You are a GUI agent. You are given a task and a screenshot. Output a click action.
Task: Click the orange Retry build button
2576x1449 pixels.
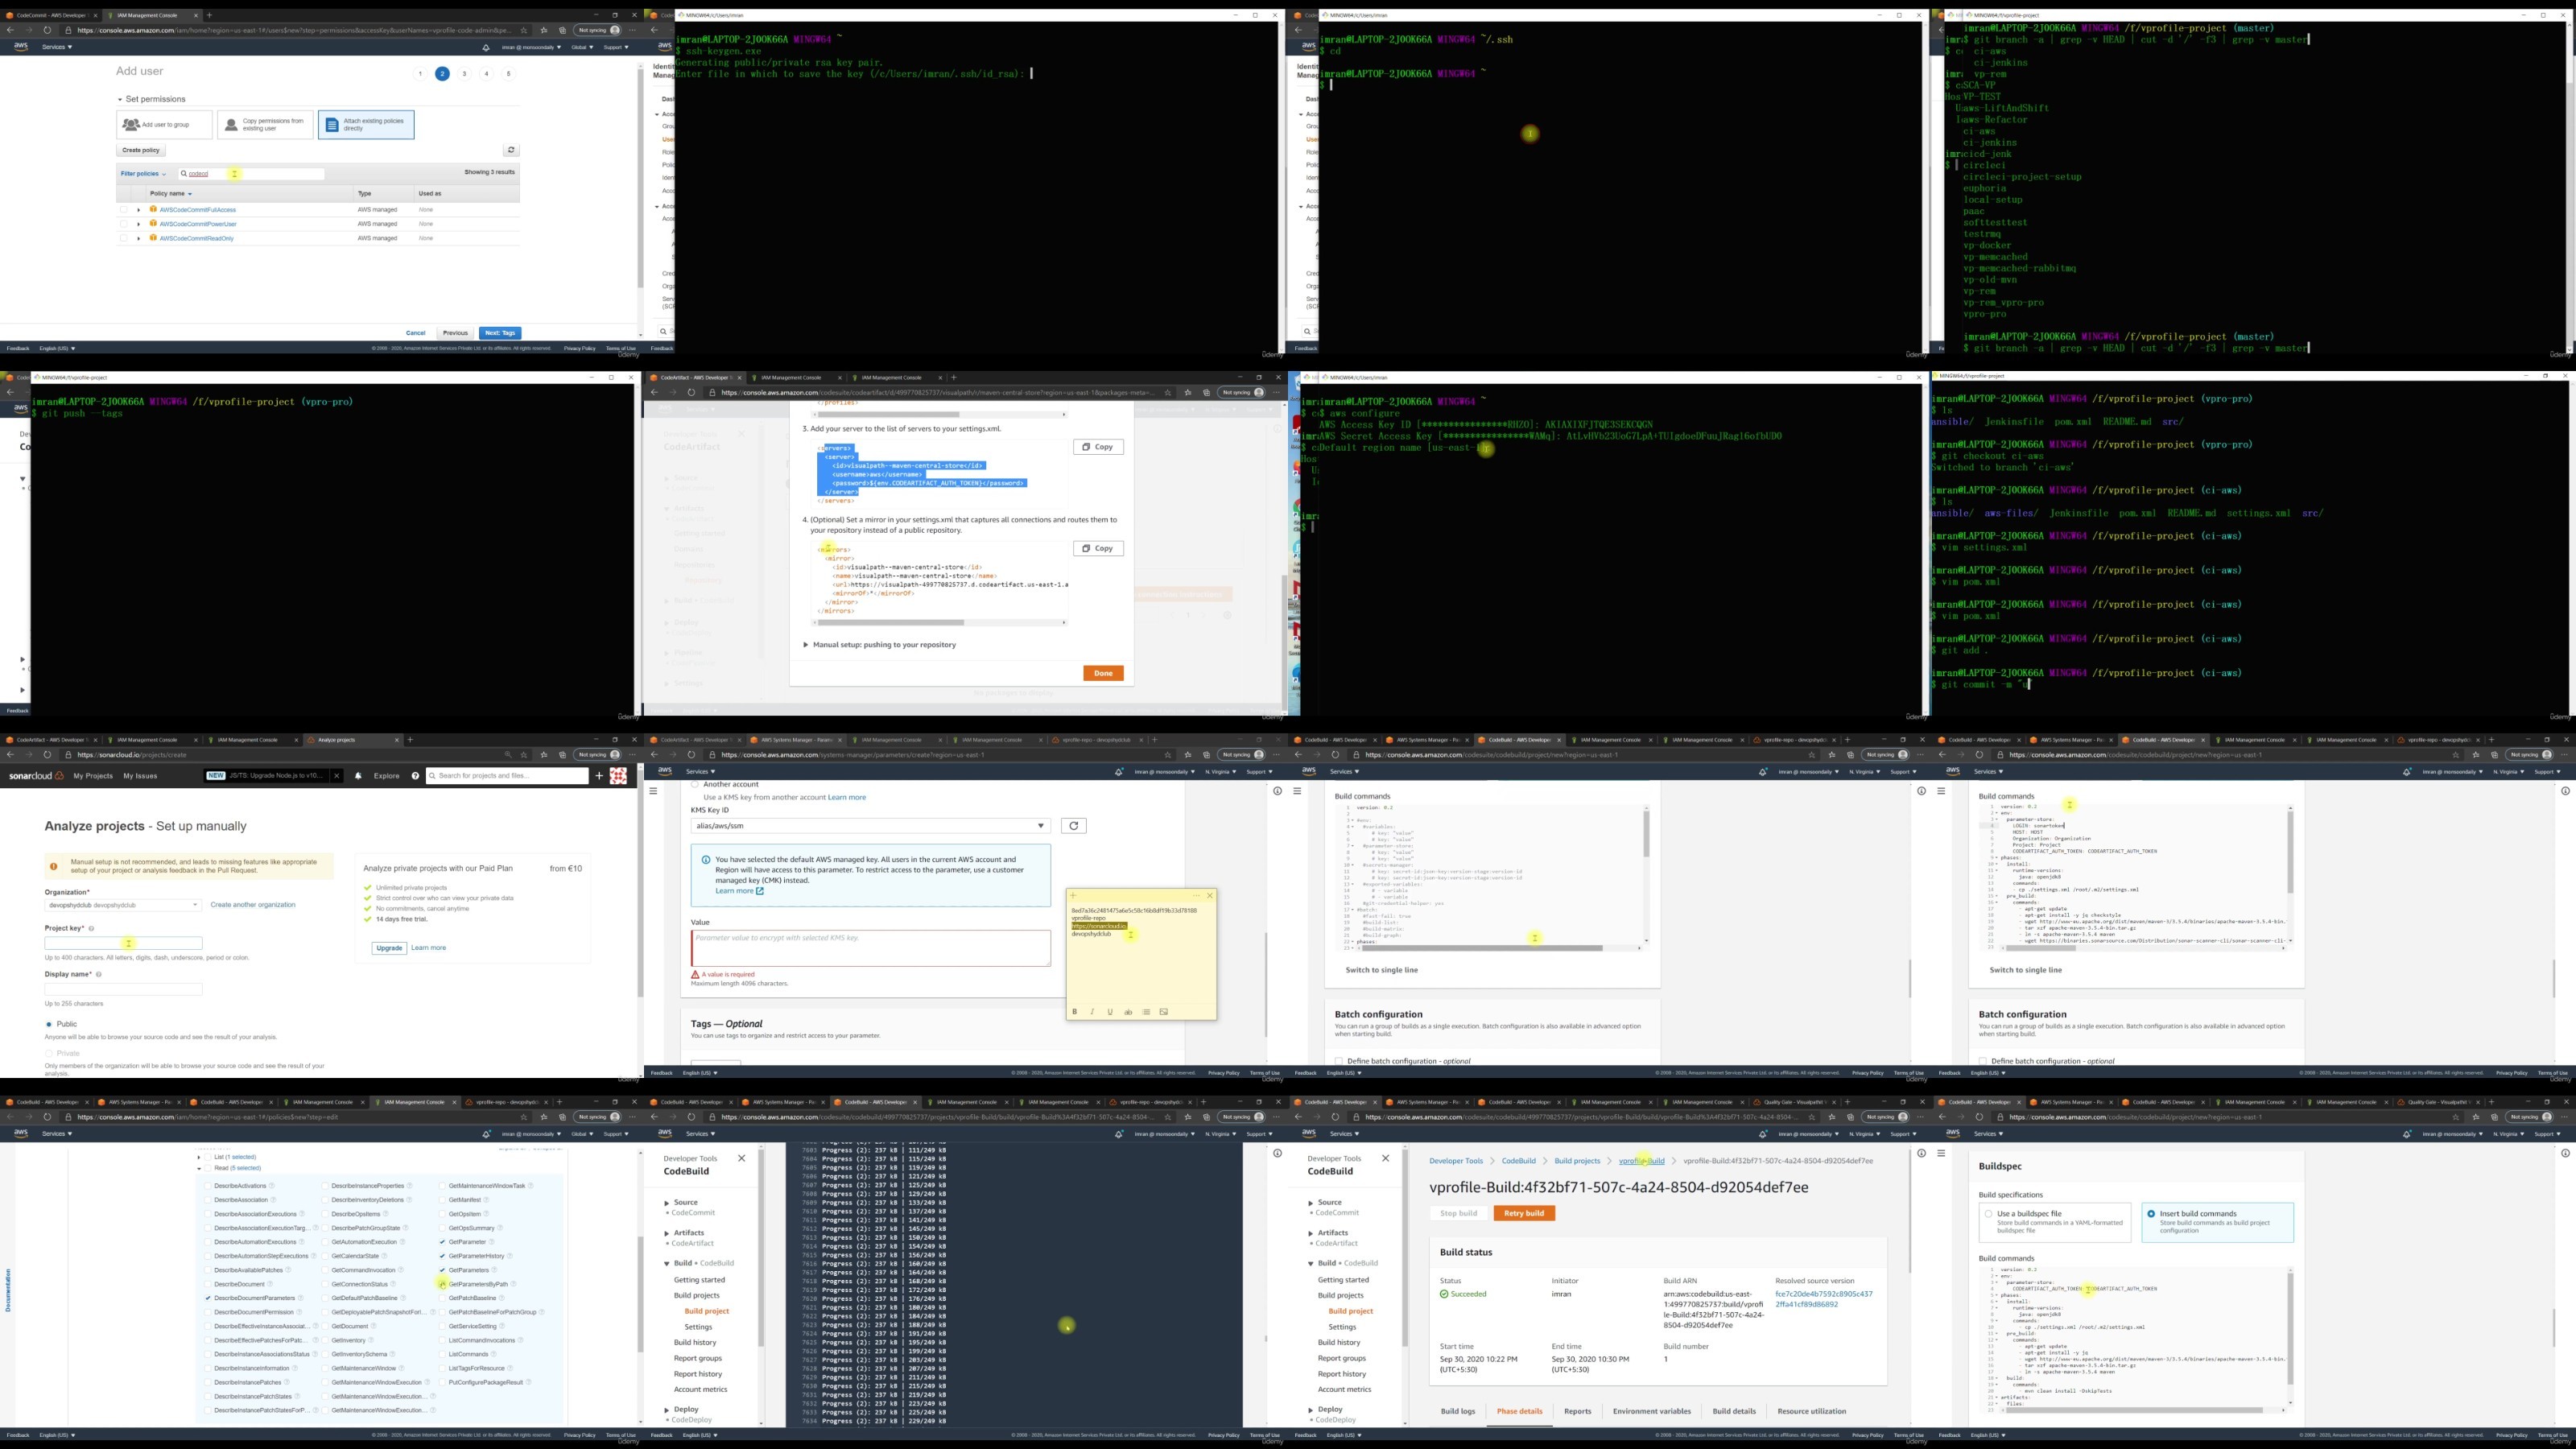(1523, 1213)
